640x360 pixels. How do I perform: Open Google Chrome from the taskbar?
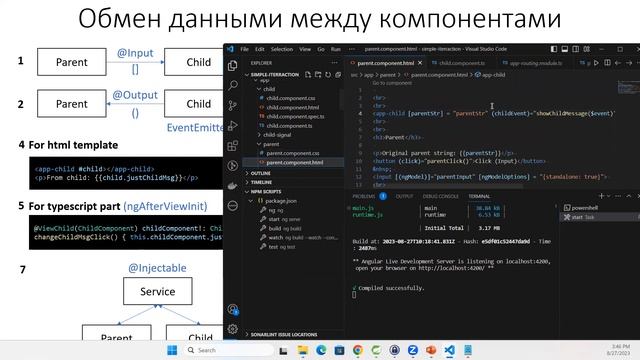click(358, 350)
